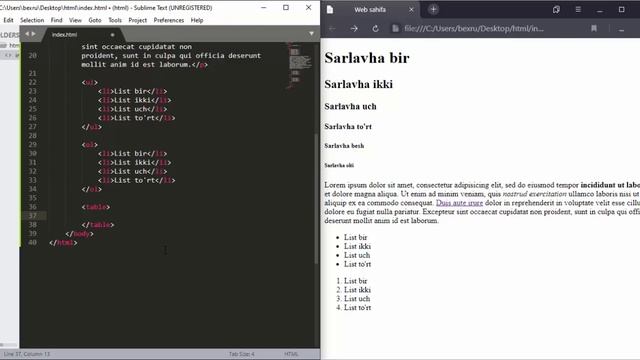Screen dimensions: 640x360
Task: Click the opening ul tag on line 22
Action: pyautogui.click(x=89, y=82)
